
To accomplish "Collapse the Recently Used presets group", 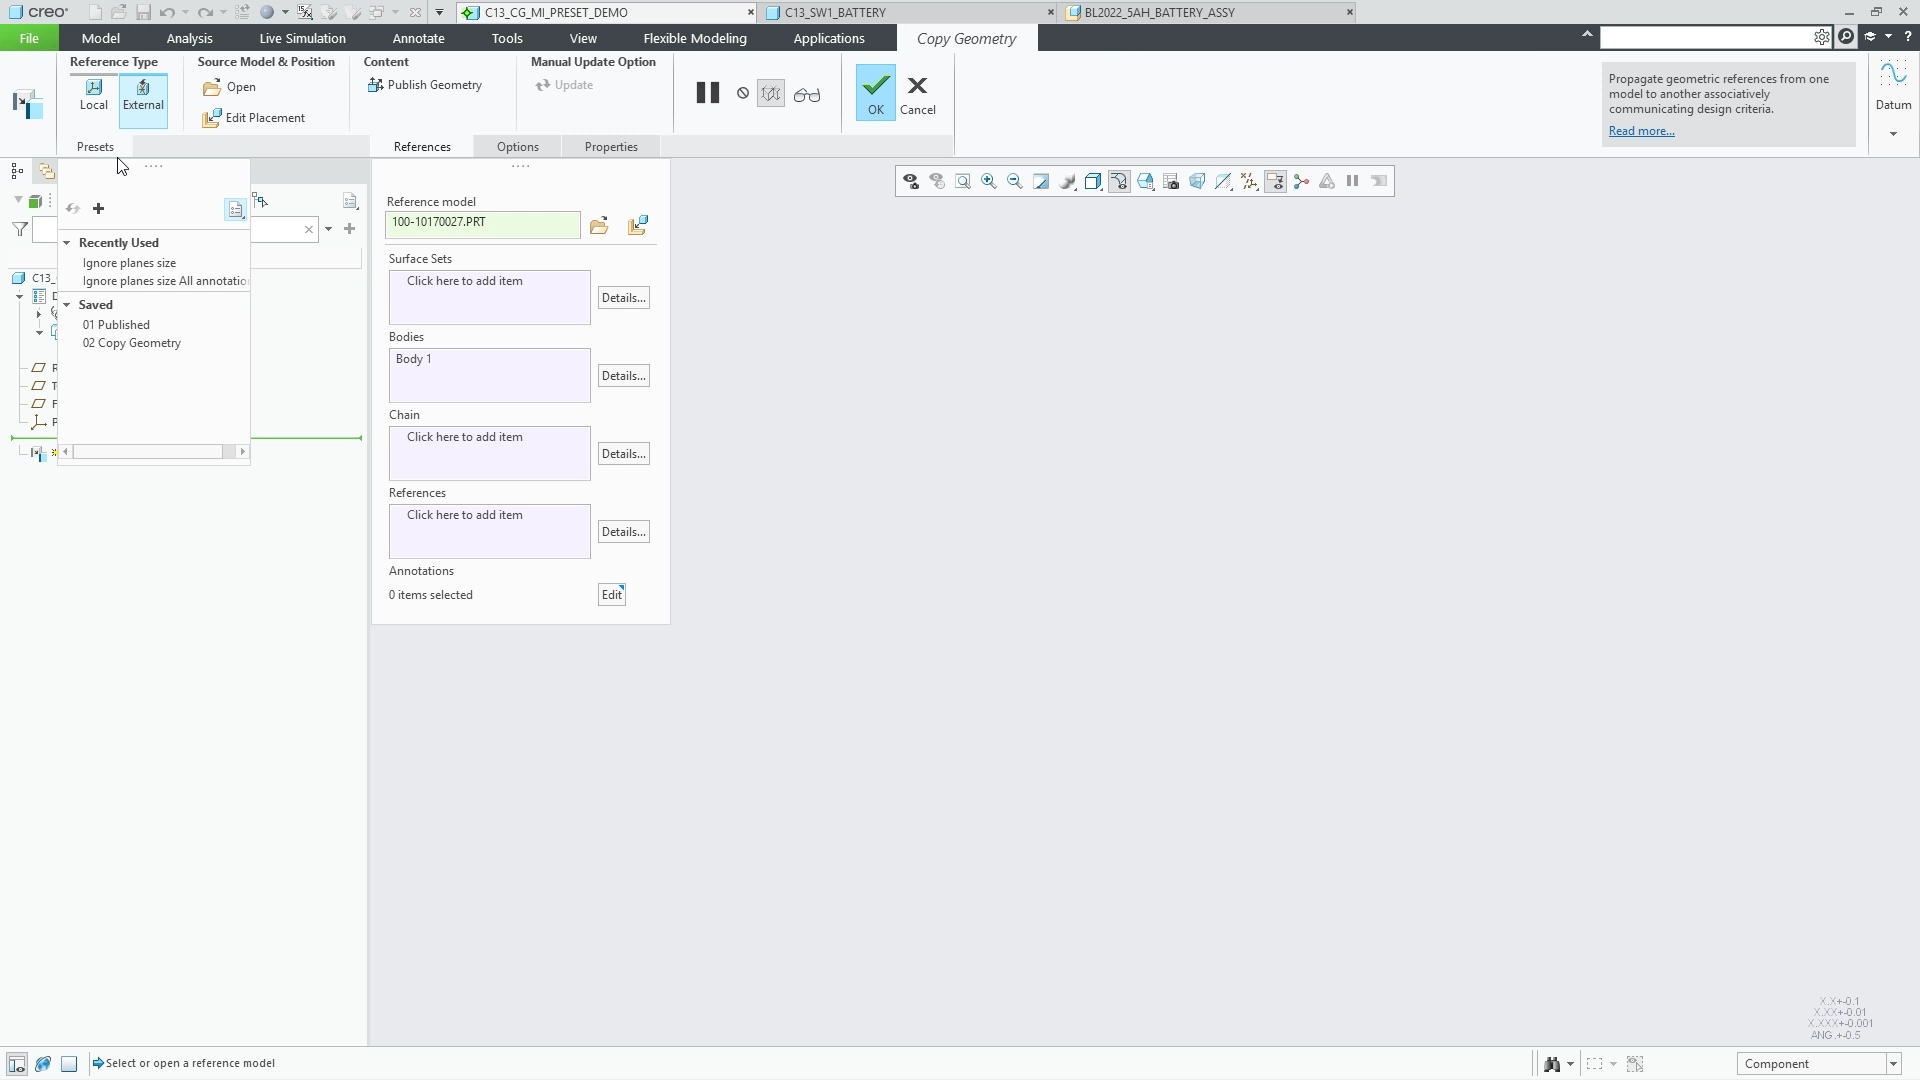I will point(67,243).
